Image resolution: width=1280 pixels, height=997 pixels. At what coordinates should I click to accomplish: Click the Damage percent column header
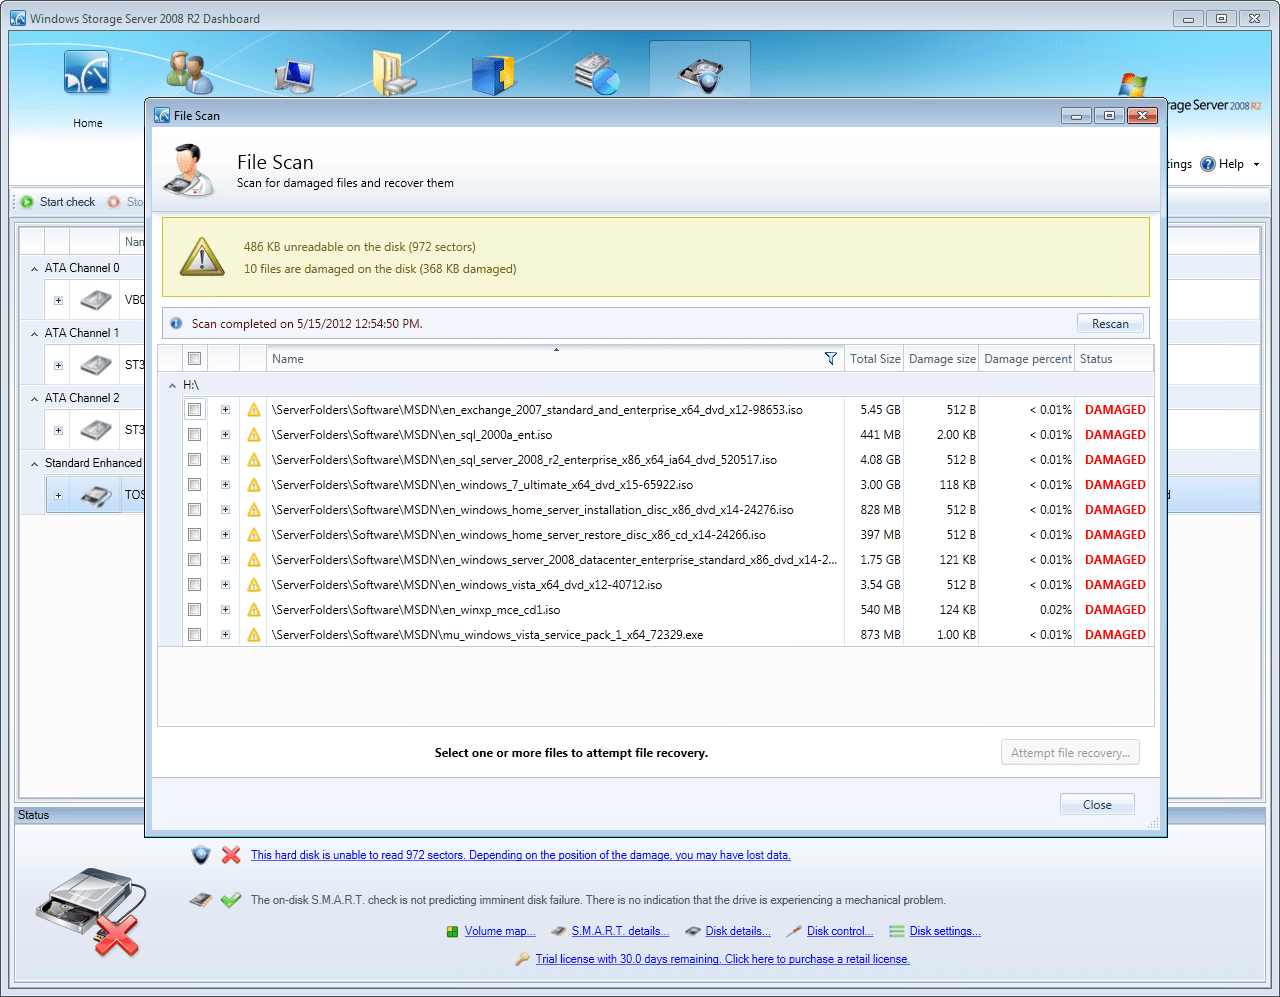tap(1027, 358)
